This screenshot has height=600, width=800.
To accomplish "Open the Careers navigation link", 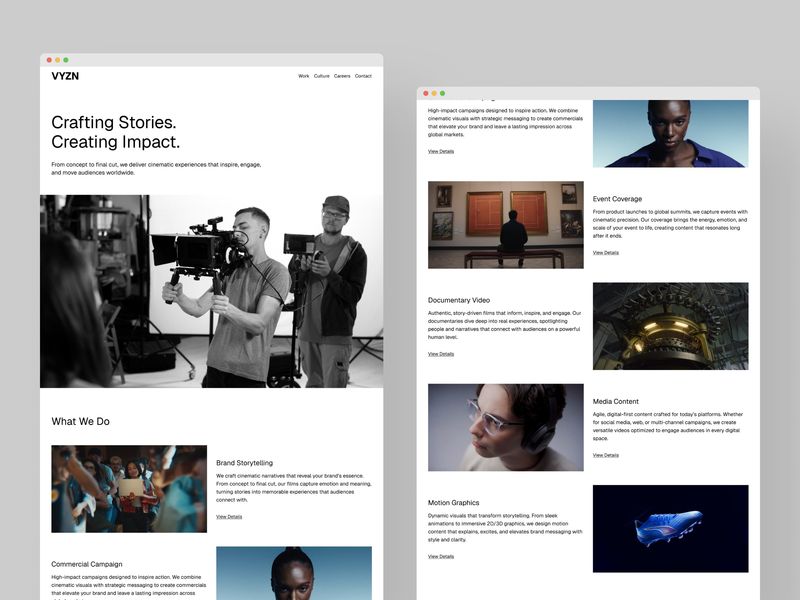I will [342, 75].
